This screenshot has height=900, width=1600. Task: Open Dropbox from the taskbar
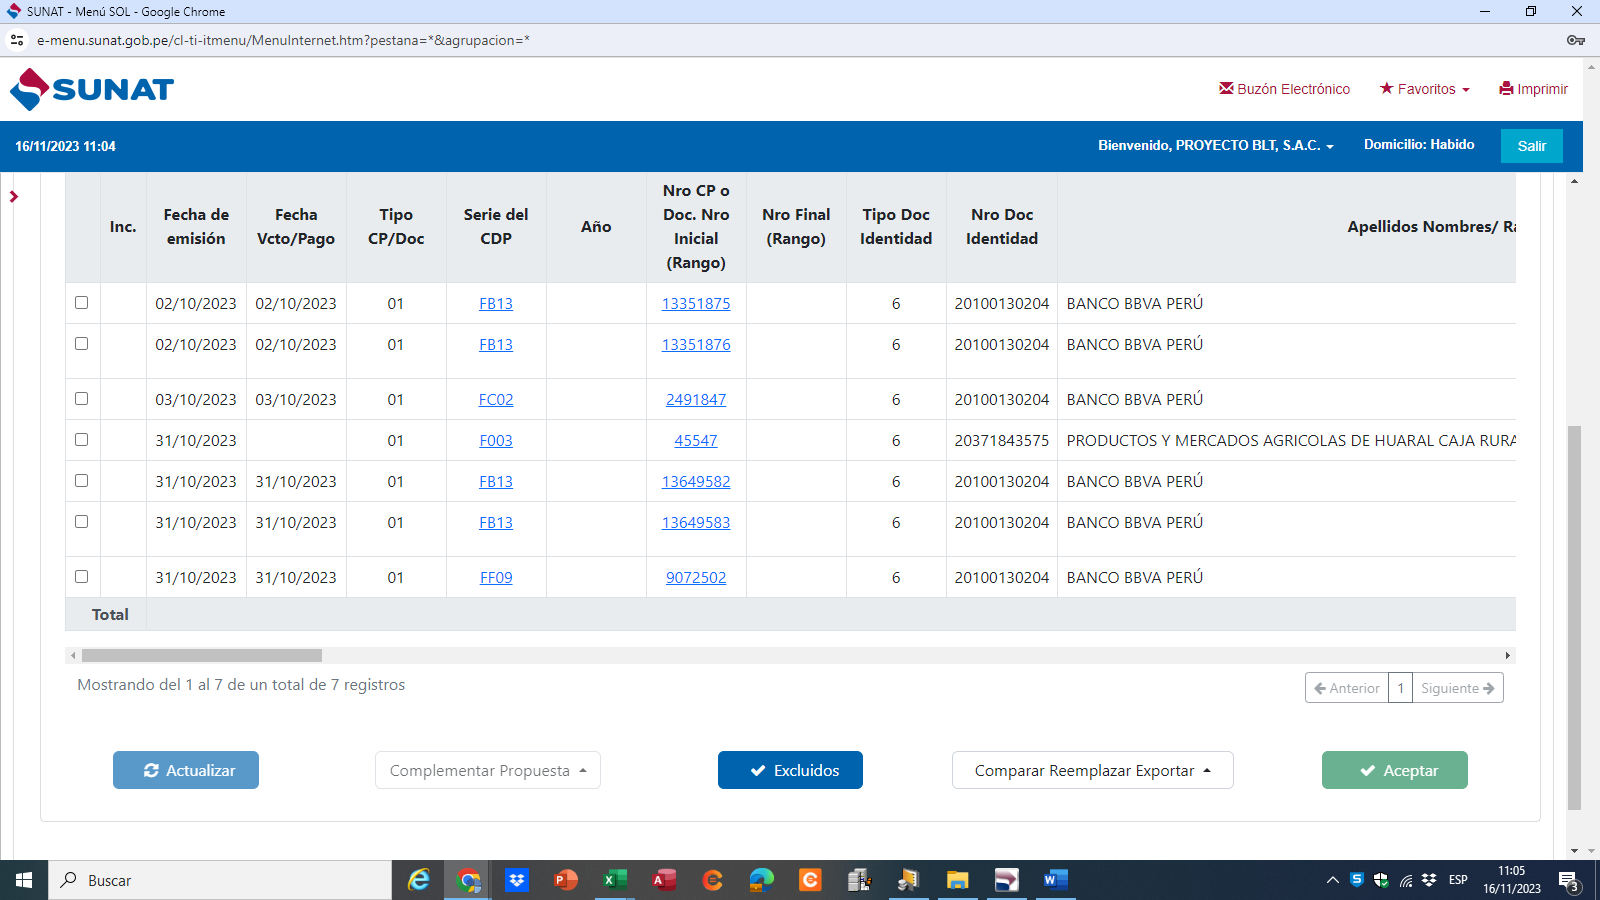(517, 880)
